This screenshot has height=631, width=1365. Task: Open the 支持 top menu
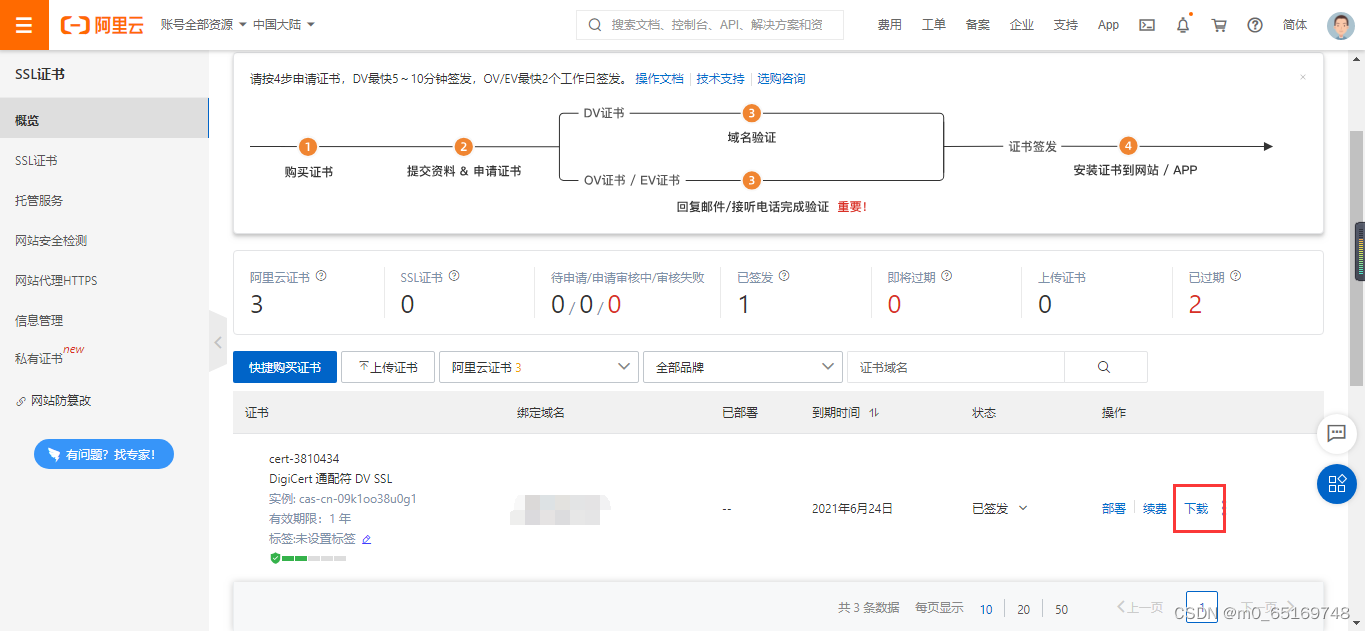[x=1065, y=25]
